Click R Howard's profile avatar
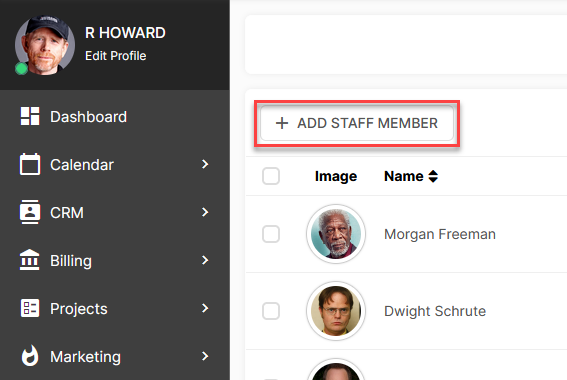Image resolution: width=567 pixels, height=380 pixels. click(x=45, y=45)
